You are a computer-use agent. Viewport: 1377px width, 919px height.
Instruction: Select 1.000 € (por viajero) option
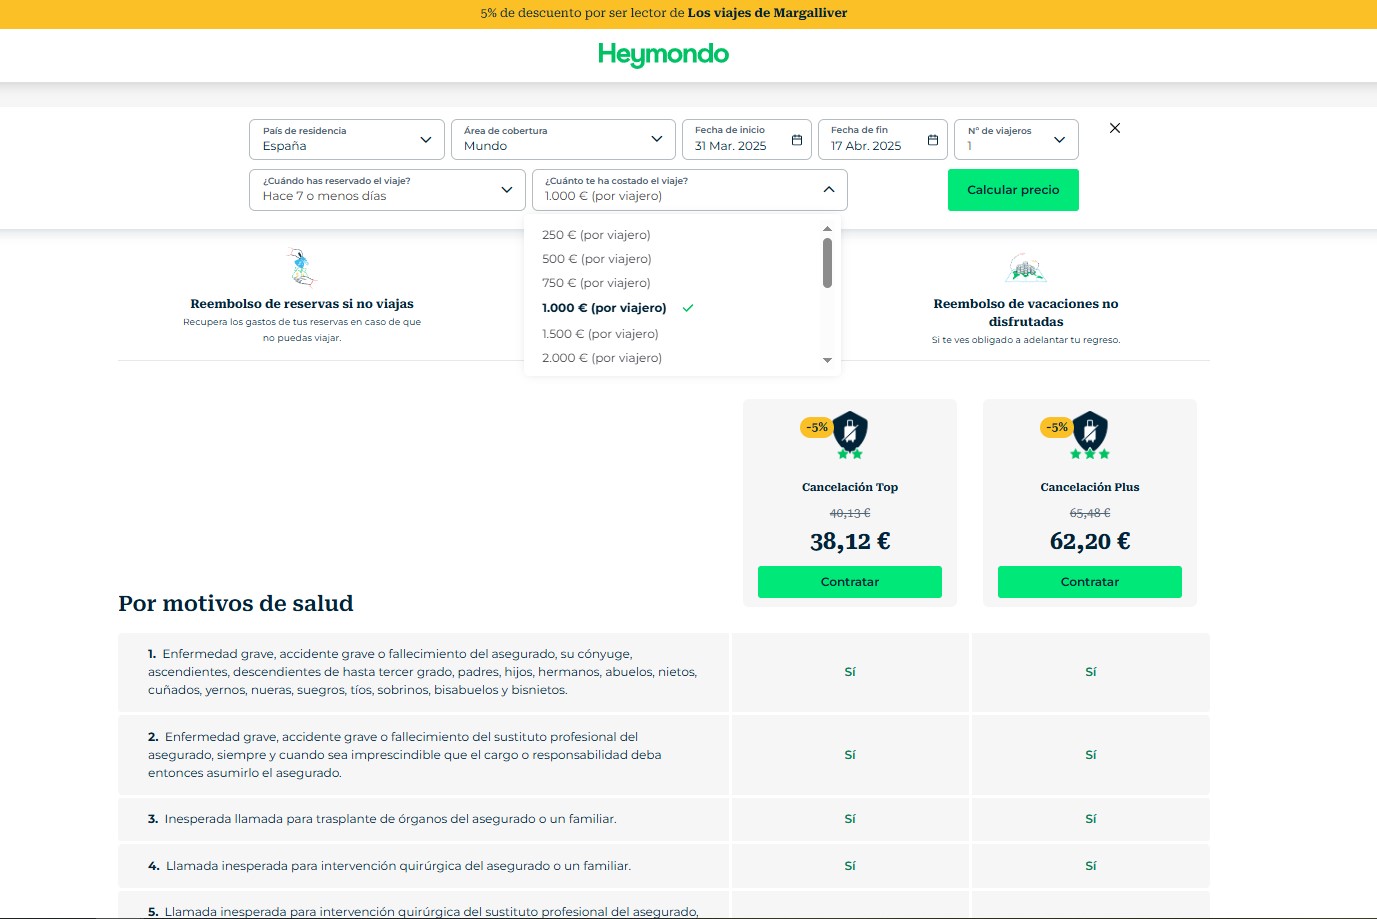(x=604, y=308)
